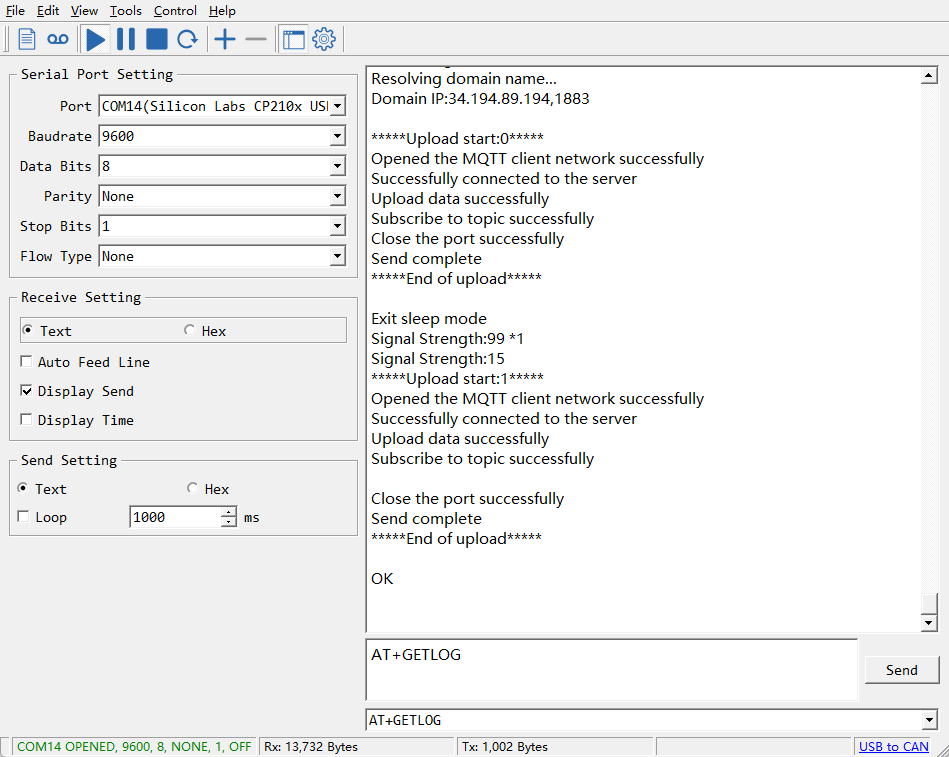
Task: Click the Resolving domain name... line
Action: tap(464, 79)
